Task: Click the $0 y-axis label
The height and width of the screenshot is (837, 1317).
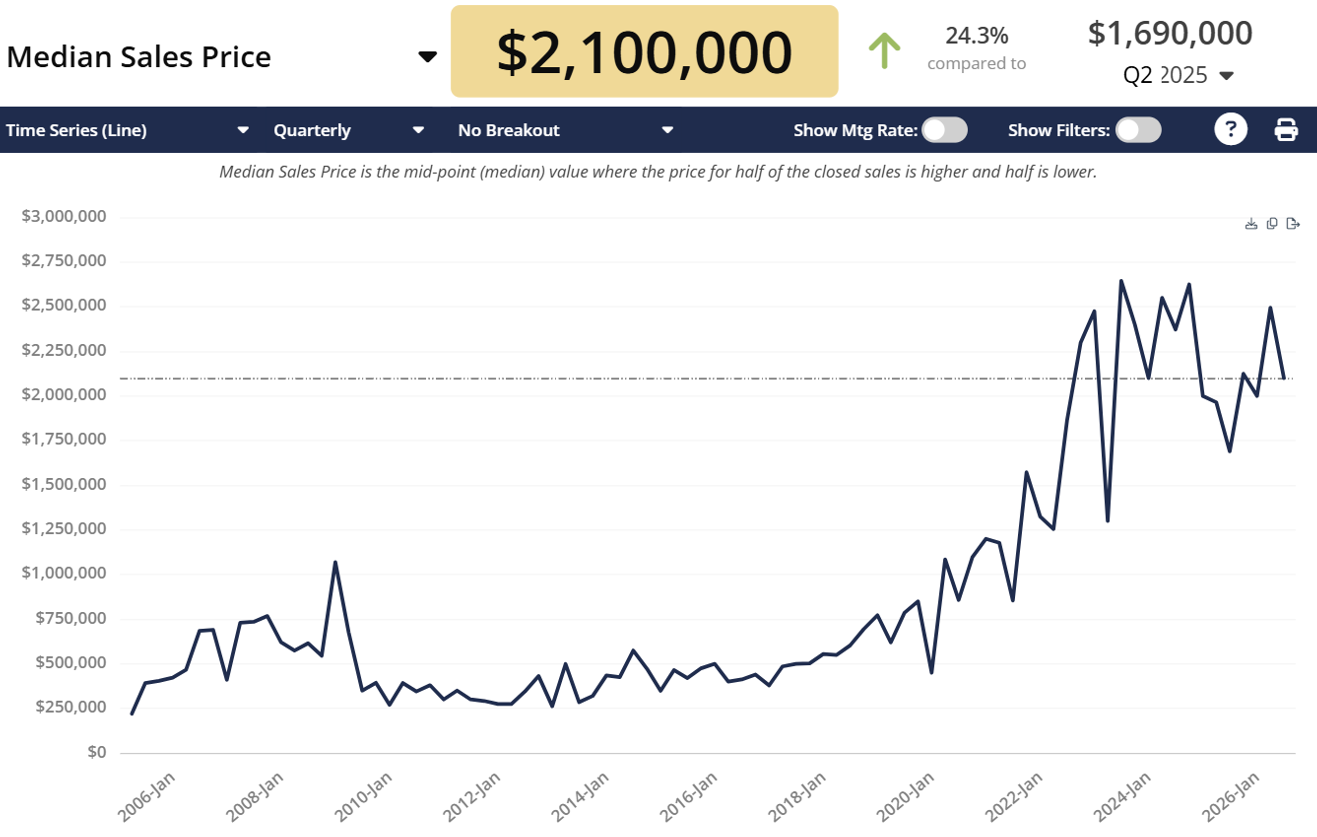Action: 97,752
